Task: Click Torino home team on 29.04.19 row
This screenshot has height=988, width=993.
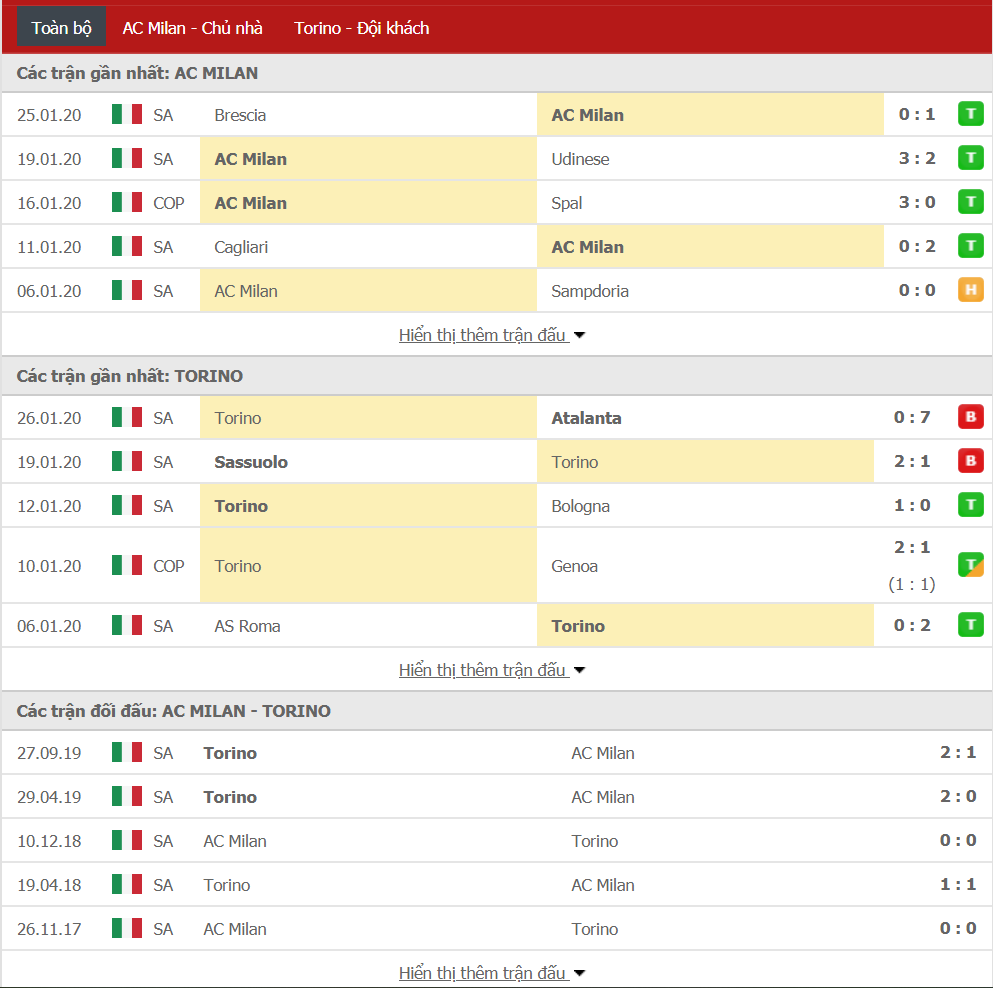Action: coord(230,797)
